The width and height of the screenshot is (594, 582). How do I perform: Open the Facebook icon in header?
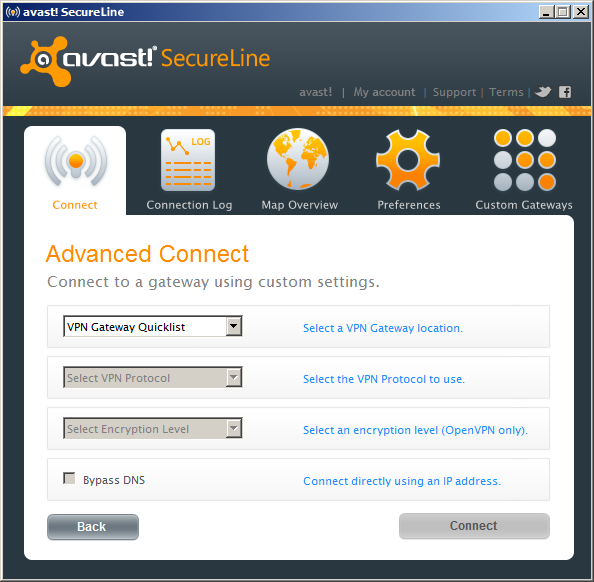[x=565, y=92]
